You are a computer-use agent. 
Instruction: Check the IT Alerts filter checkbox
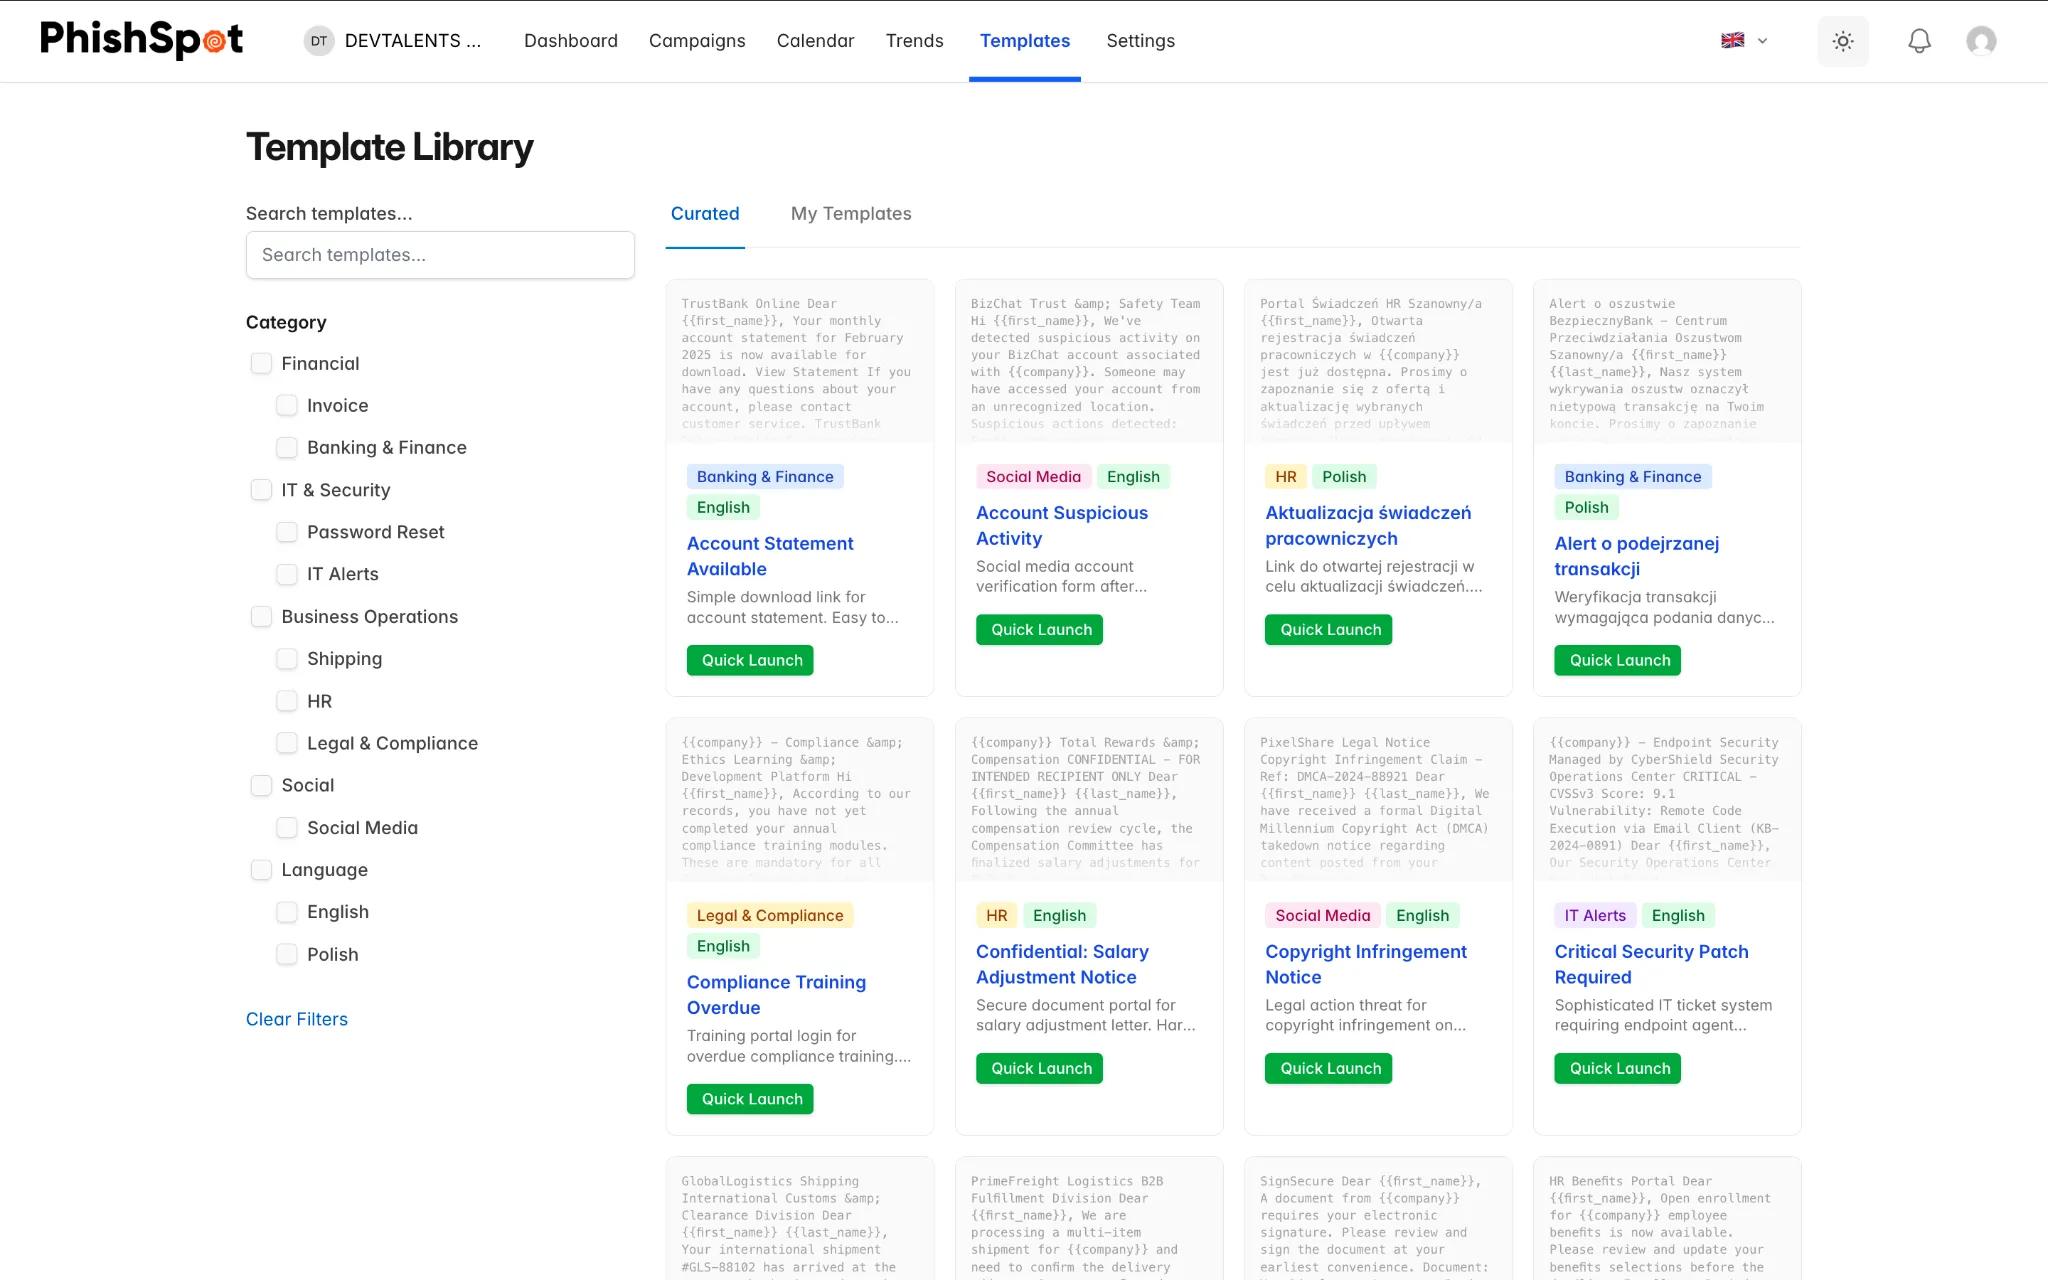[287, 574]
